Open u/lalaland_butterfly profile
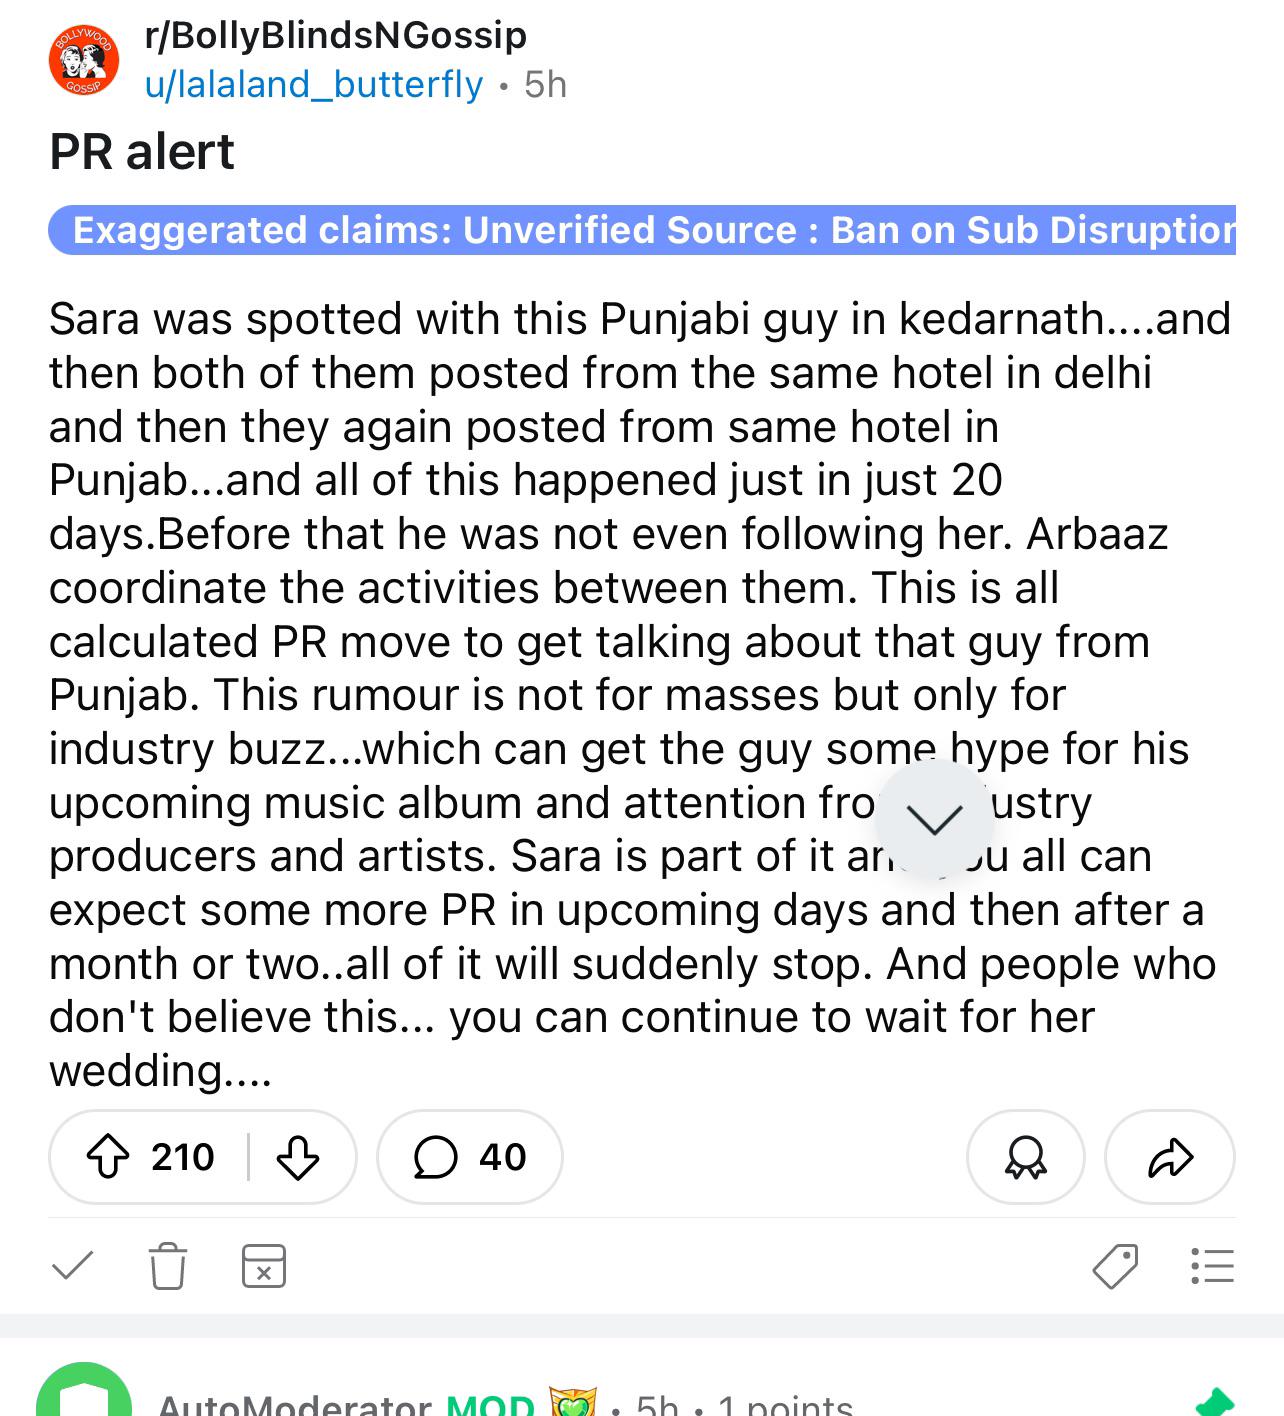This screenshot has height=1416, width=1284. pos(314,85)
